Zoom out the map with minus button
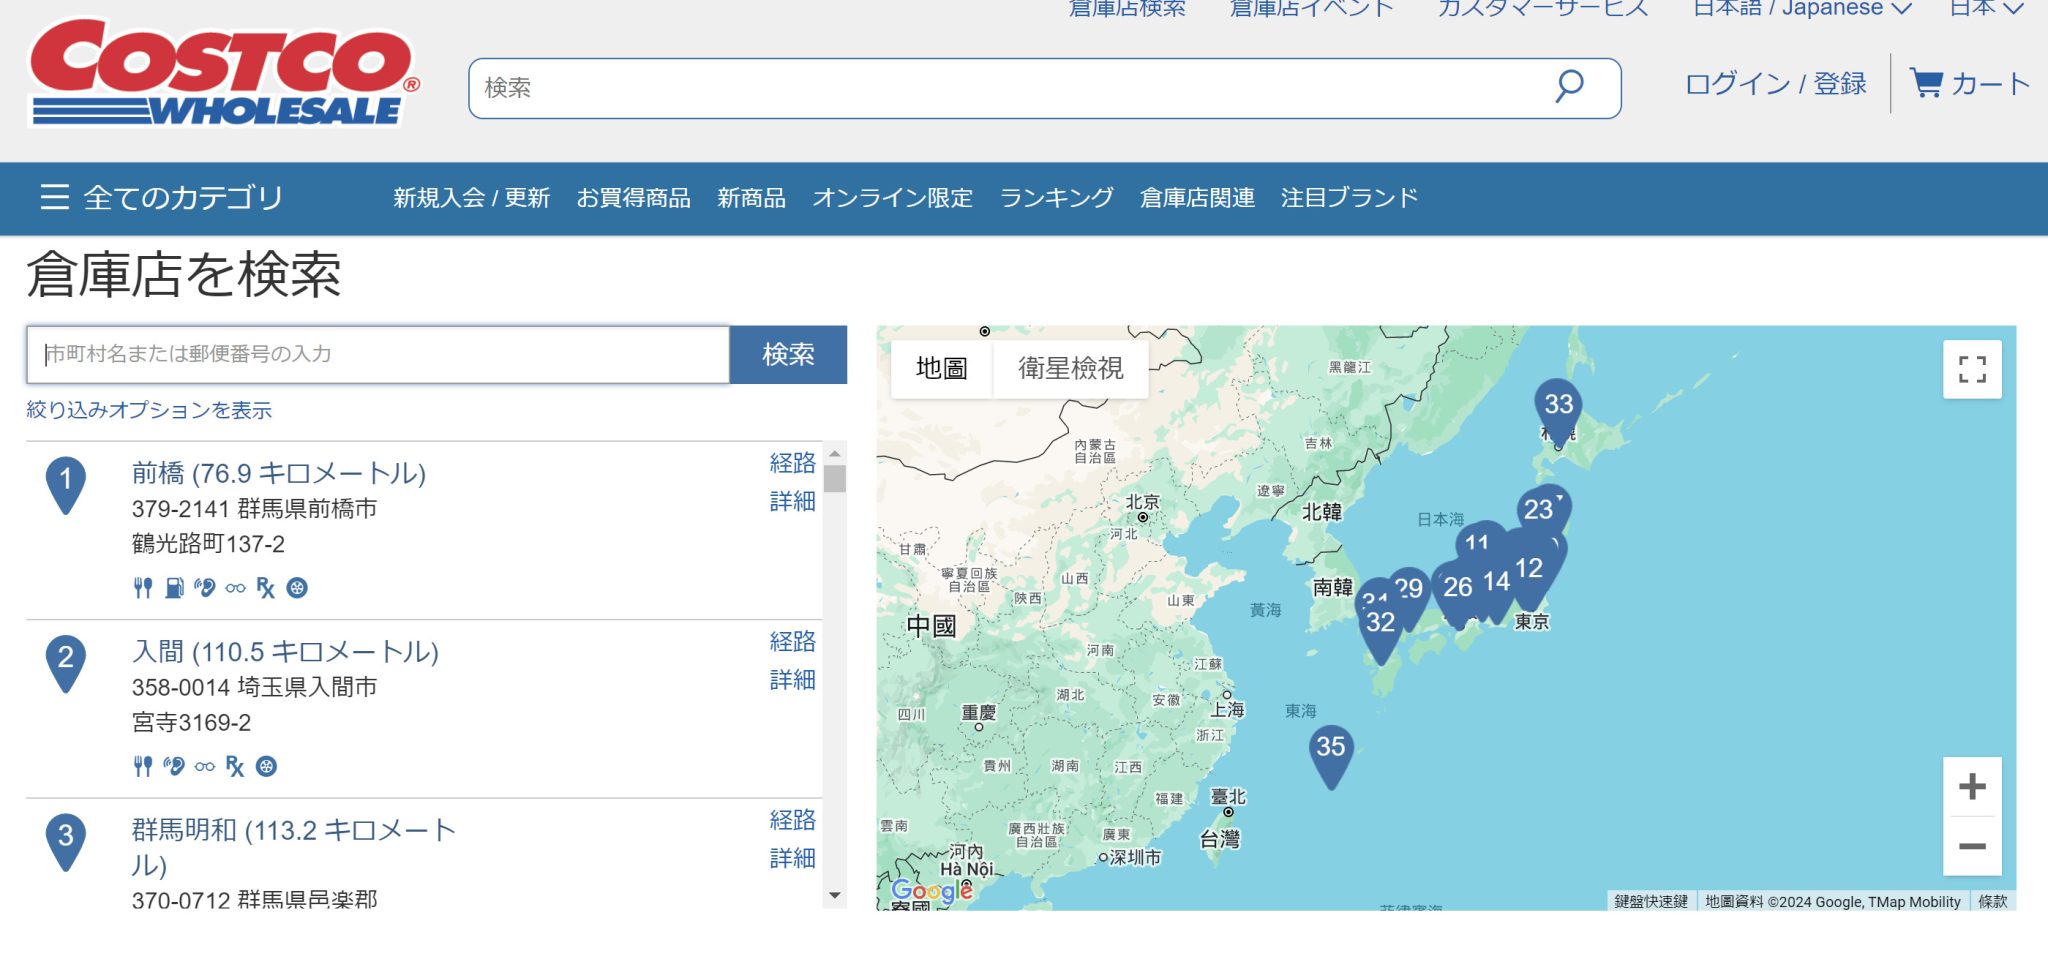The height and width of the screenshot is (959, 2048). pyautogui.click(x=1972, y=846)
